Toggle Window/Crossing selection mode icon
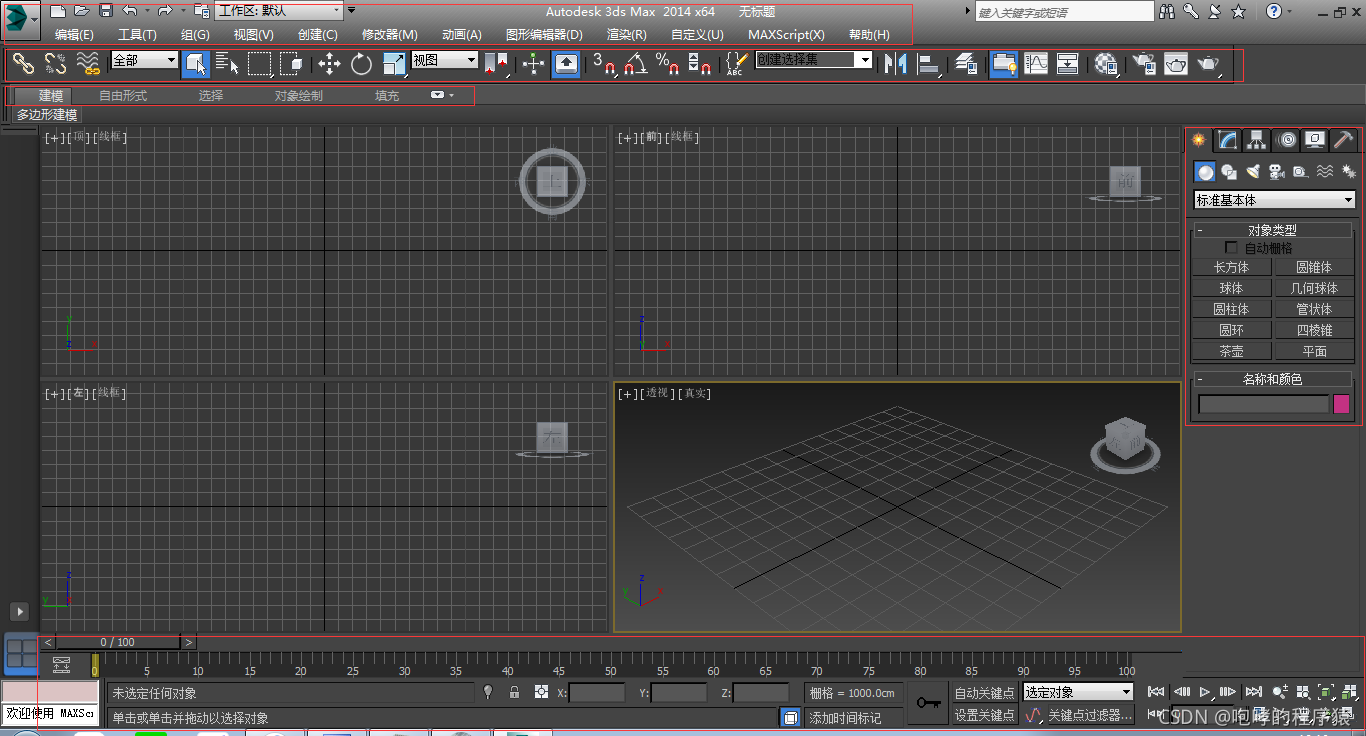This screenshot has width=1366, height=736. pos(291,64)
